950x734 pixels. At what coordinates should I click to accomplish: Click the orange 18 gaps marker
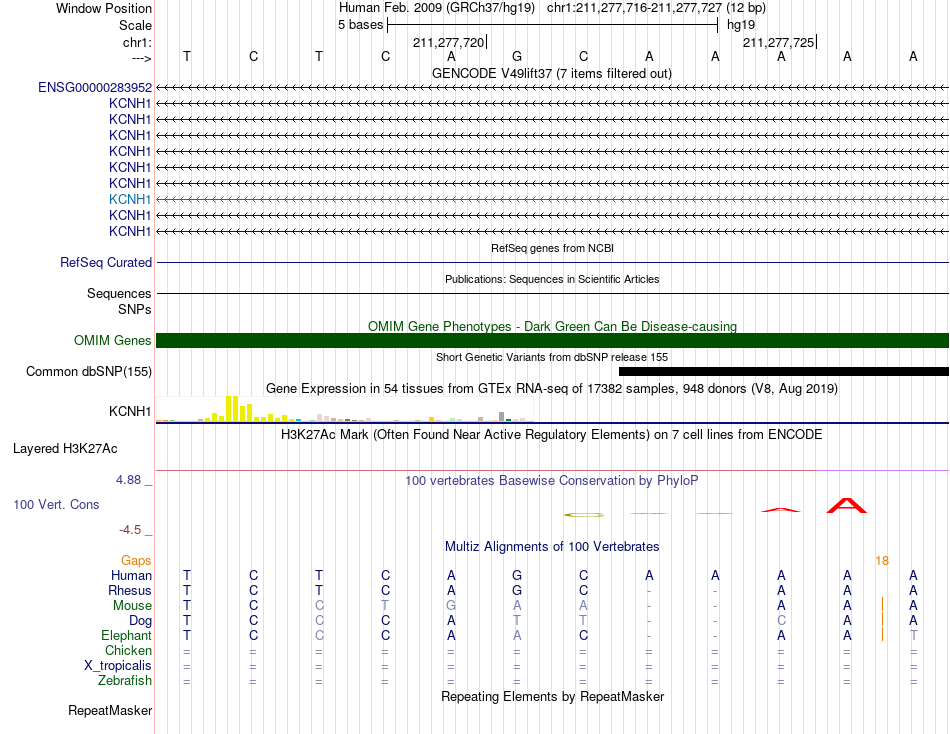(882, 561)
